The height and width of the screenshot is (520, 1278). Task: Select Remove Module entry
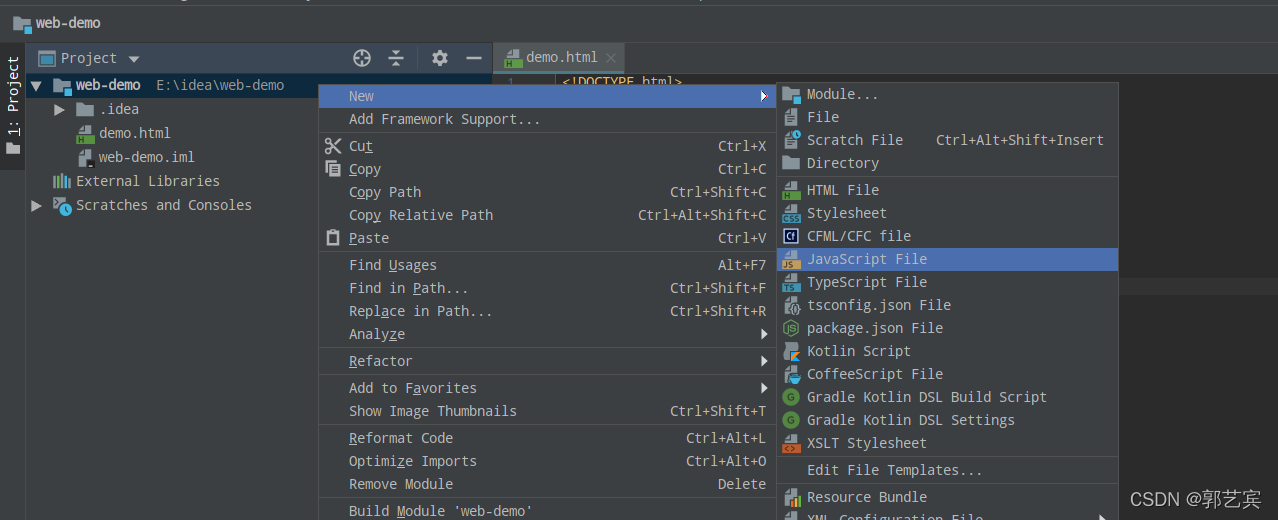click(548, 484)
